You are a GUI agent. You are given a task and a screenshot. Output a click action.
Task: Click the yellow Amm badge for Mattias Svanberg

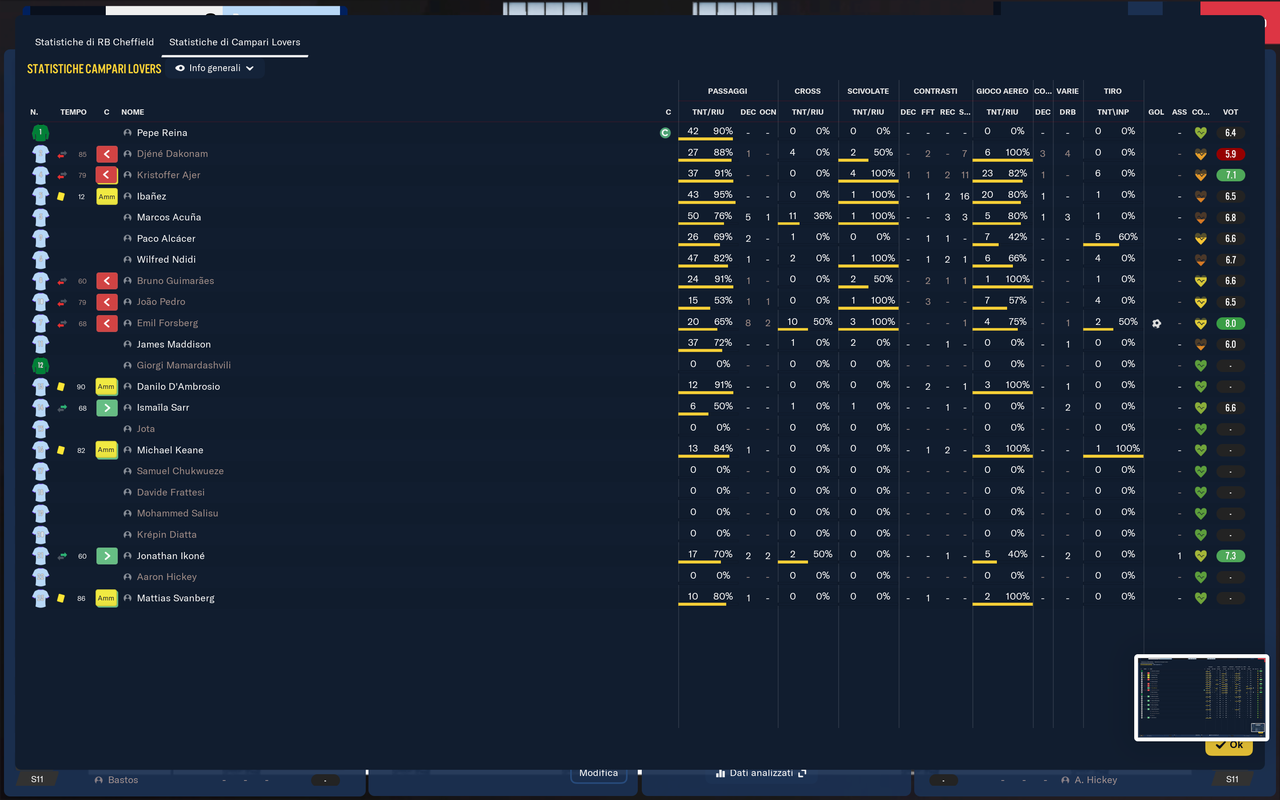pos(107,598)
